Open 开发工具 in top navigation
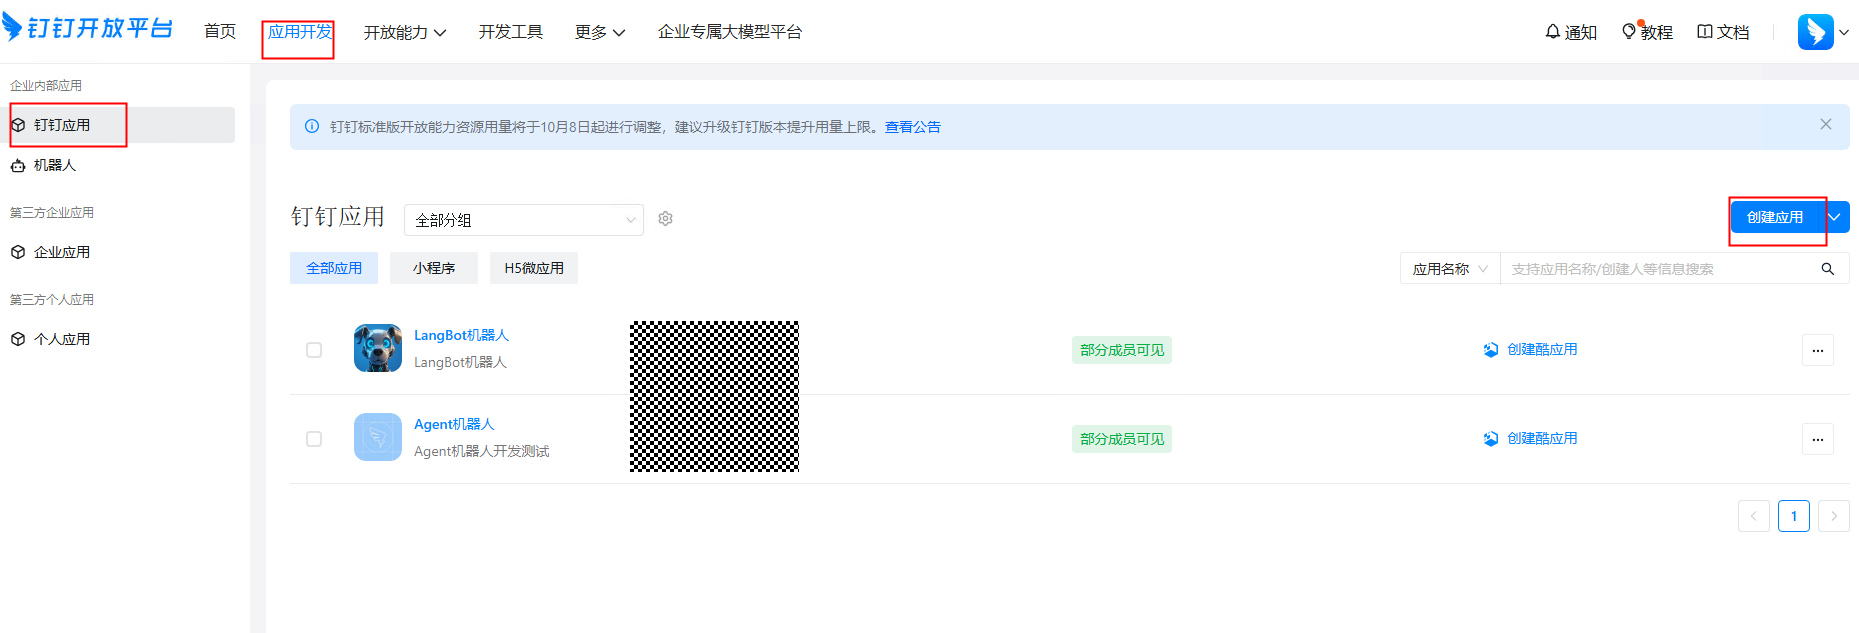The image size is (1859, 633). 510,32
